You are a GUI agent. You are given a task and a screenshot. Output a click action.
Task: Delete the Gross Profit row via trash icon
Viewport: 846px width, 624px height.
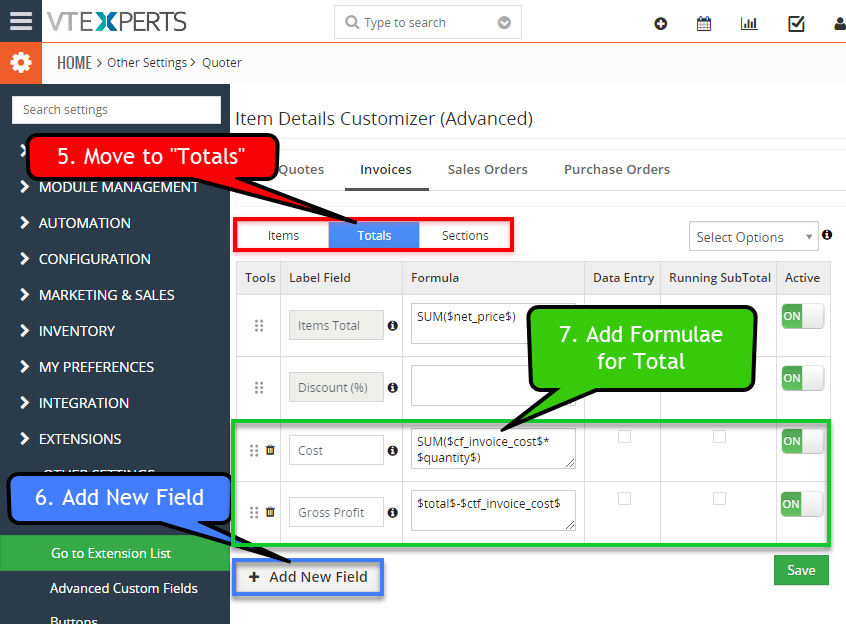[x=270, y=512]
